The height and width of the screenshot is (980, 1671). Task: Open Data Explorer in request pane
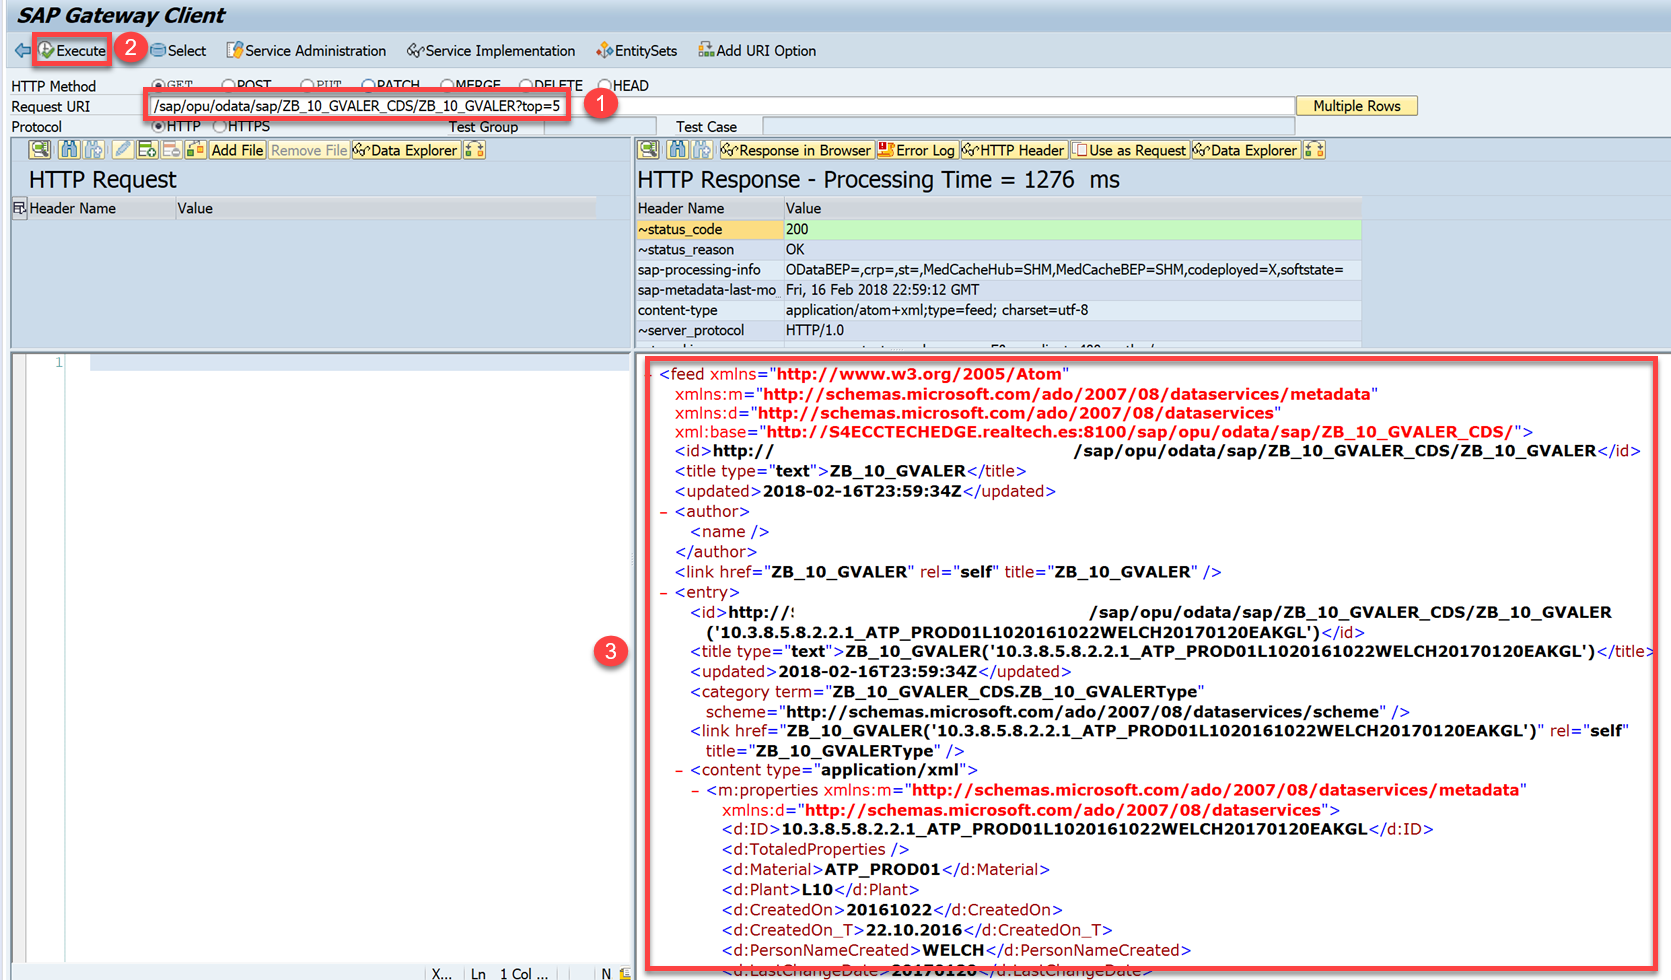(405, 150)
